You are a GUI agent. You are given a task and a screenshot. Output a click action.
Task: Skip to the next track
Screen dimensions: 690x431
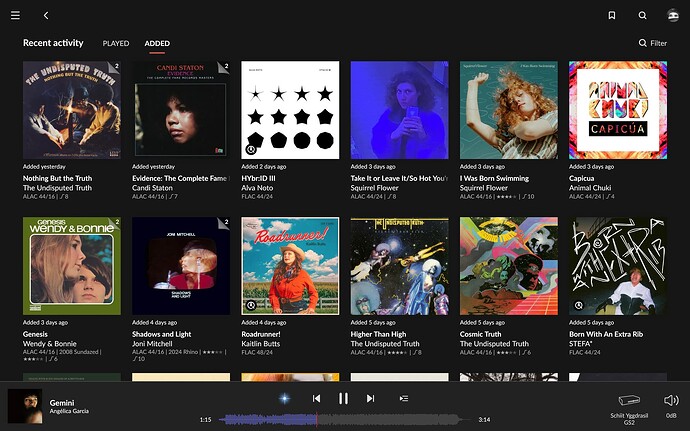pyautogui.click(x=370, y=398)
